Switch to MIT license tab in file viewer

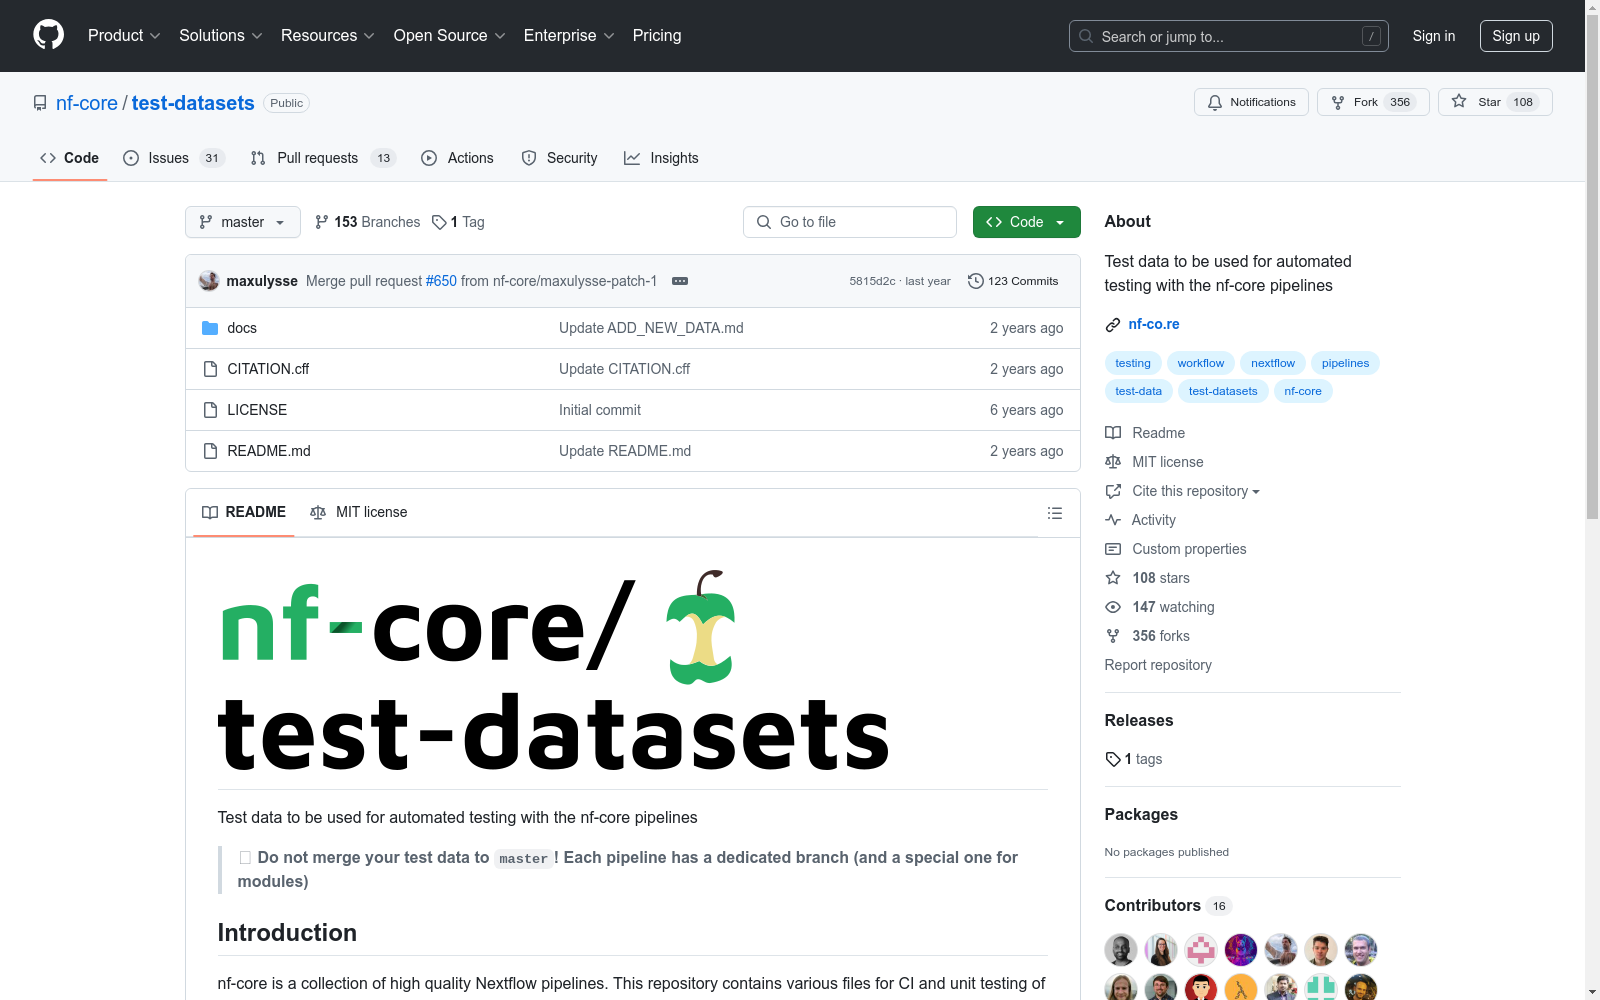(359, 512)
